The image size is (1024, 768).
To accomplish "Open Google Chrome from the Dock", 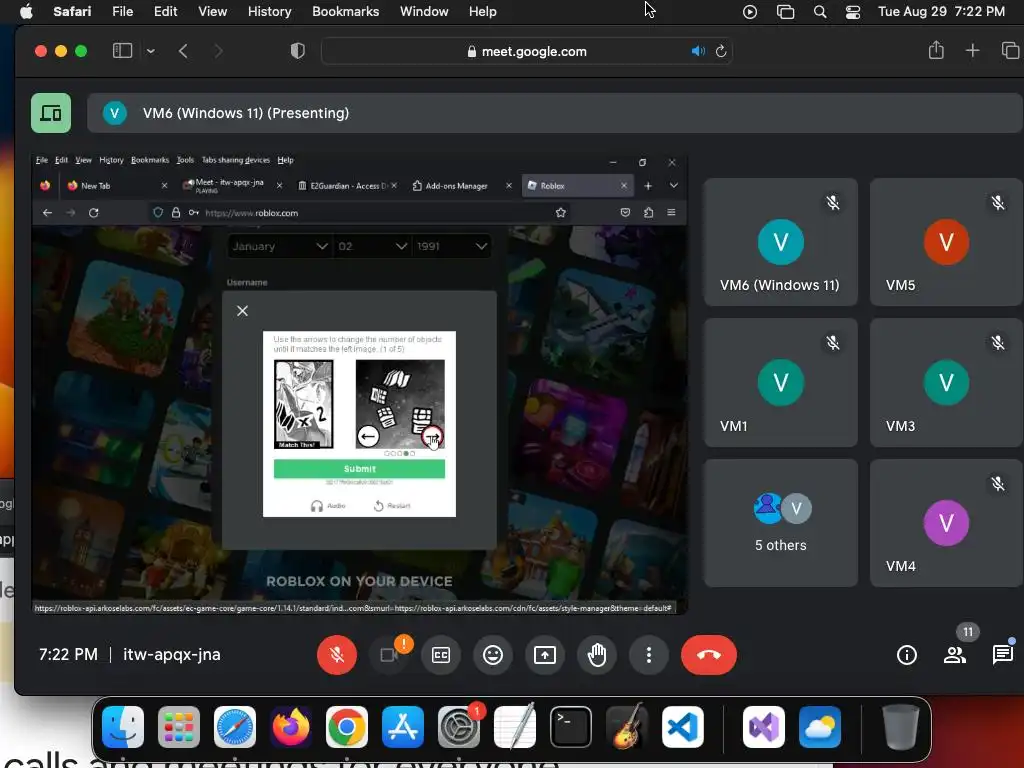I will [x=347, y=727].
